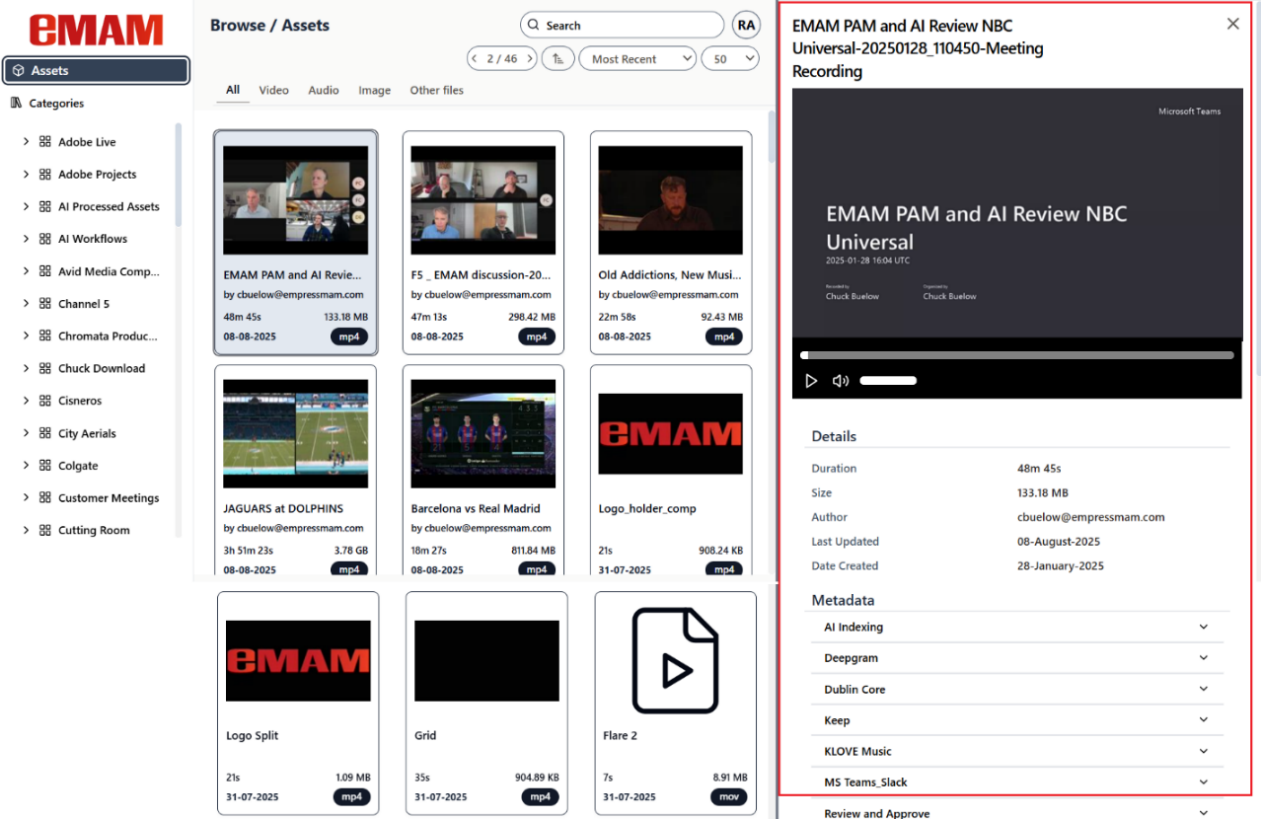The height and width of the screenshot is (819, 1261).
Task: Mute the video with the speaker icon
Action: tap(840, 381)
